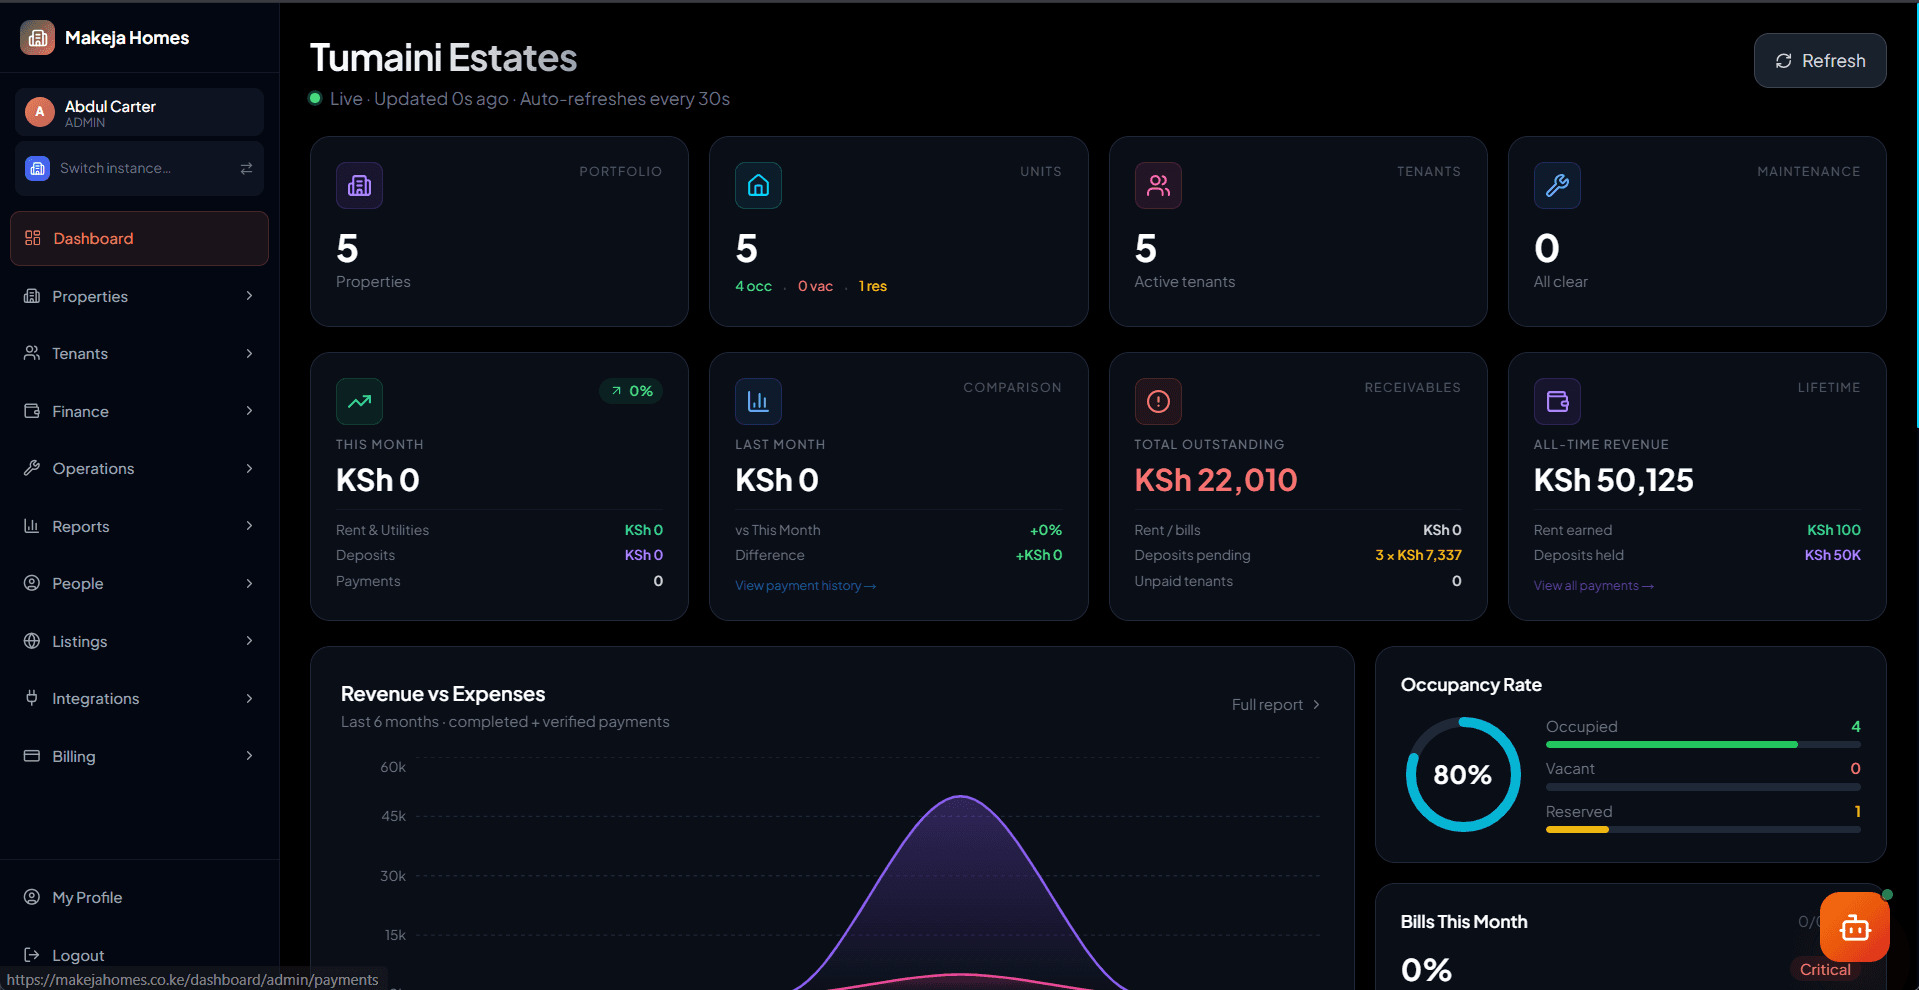The image size is (1919, 990).
Task: Click the Dashboard grid icon in sidebar
Action: click(33, 238)
